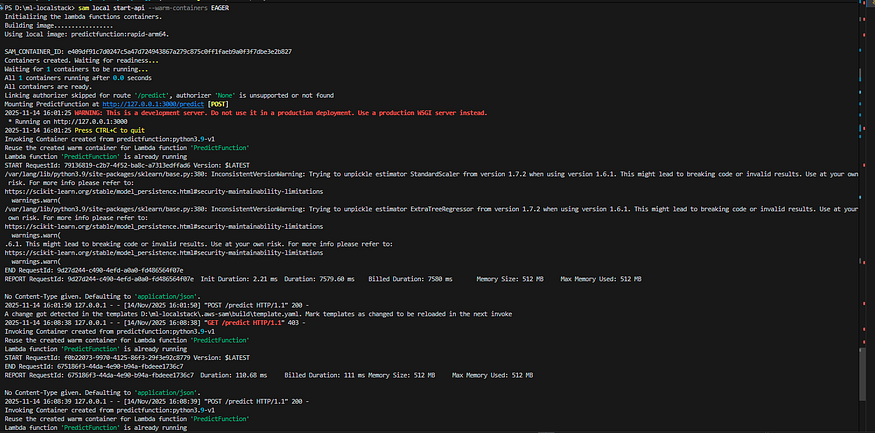The width and height of the screenshot is (875, 433).
Task: Click 'Init Duration: 2.21 ms' value
Action: coord(239,278)
